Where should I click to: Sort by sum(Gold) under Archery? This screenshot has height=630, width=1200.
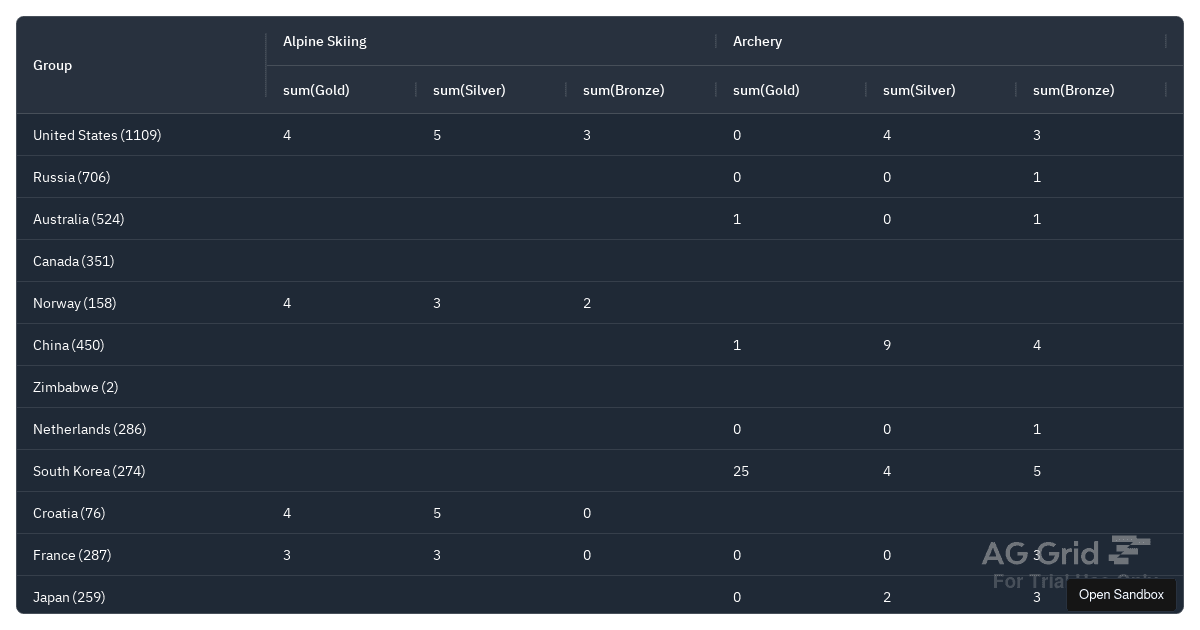(791, 90)
